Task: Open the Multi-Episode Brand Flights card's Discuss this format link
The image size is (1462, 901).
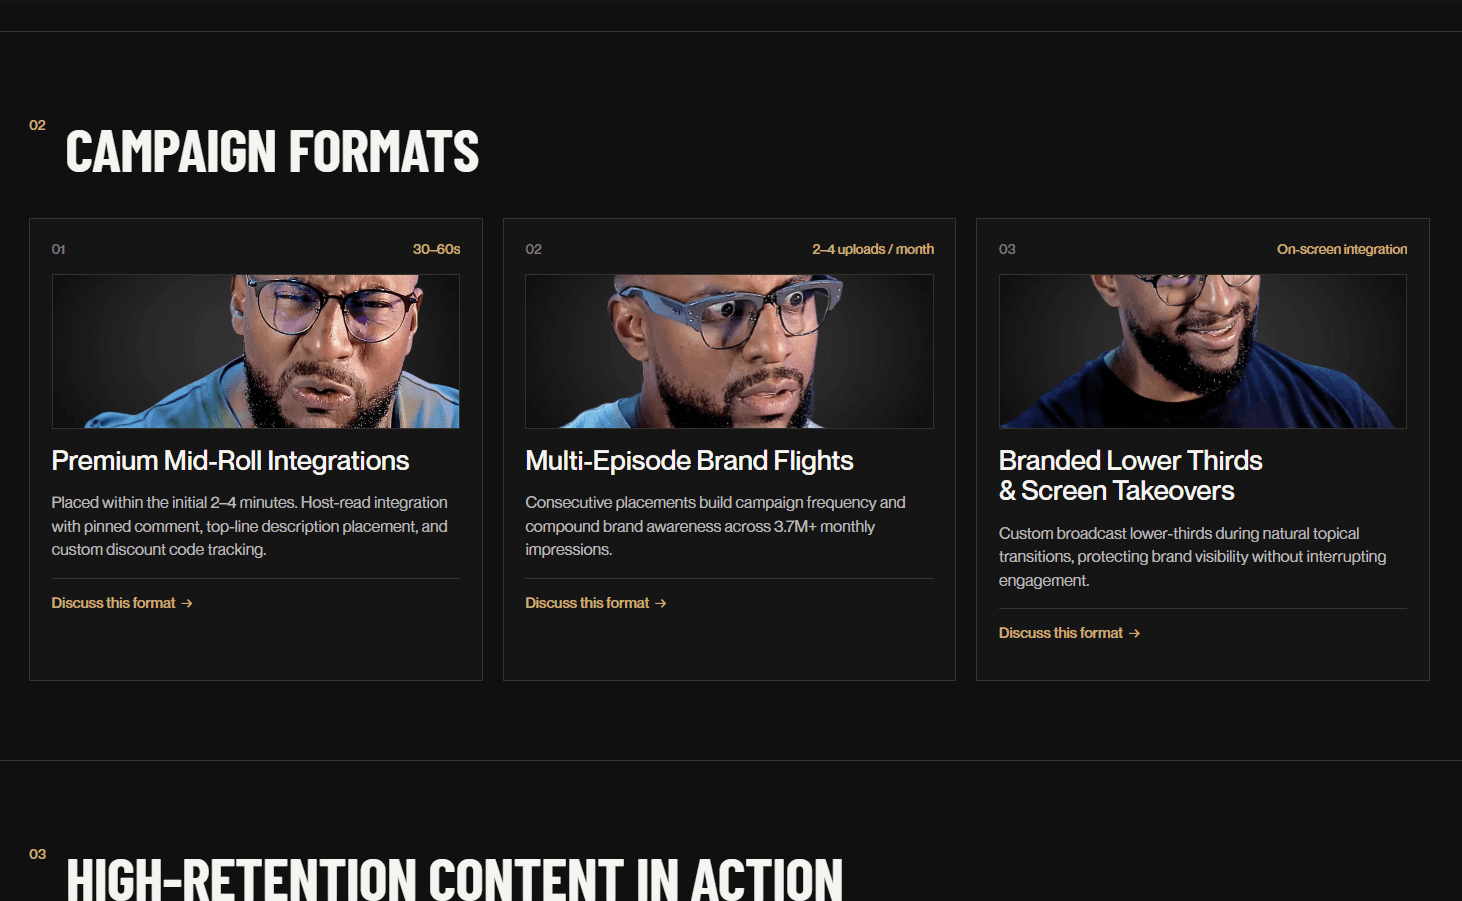Action: (596, 603)
